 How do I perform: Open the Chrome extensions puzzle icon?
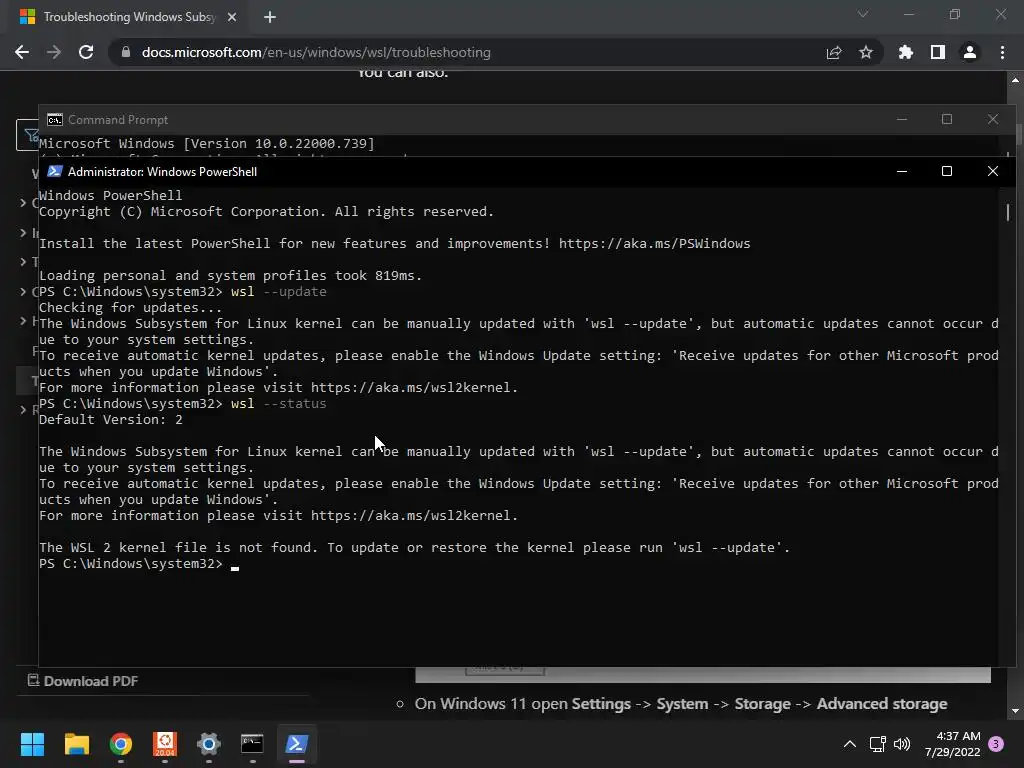click(x=906, y=52)
